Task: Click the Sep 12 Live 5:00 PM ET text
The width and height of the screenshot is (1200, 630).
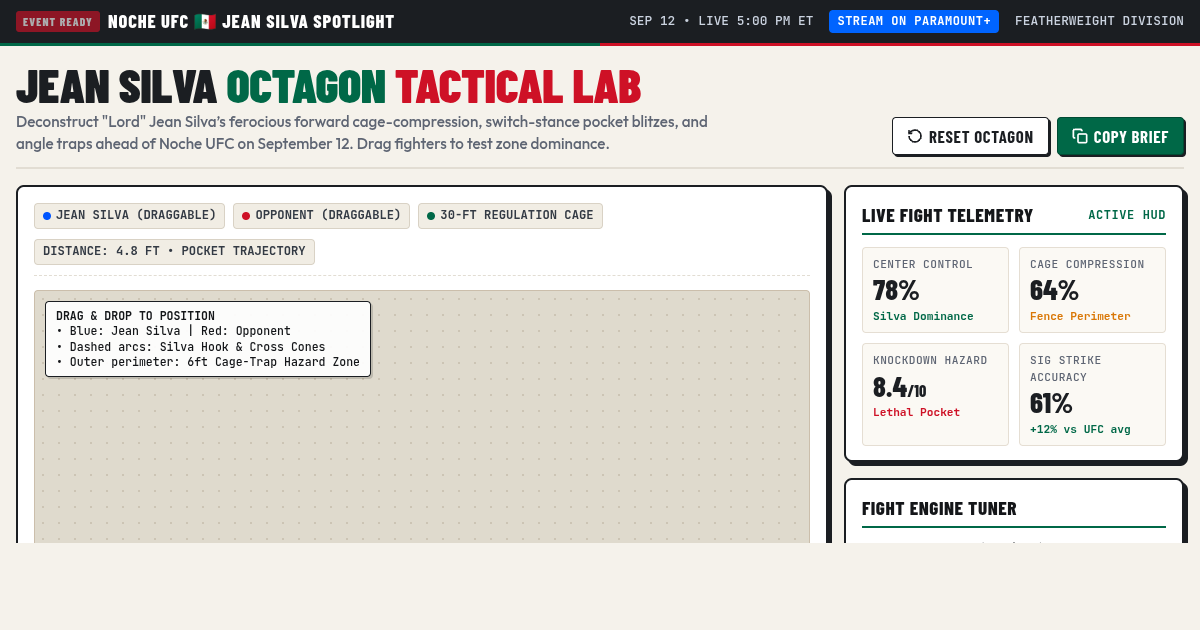Action: tap(721, 21)
